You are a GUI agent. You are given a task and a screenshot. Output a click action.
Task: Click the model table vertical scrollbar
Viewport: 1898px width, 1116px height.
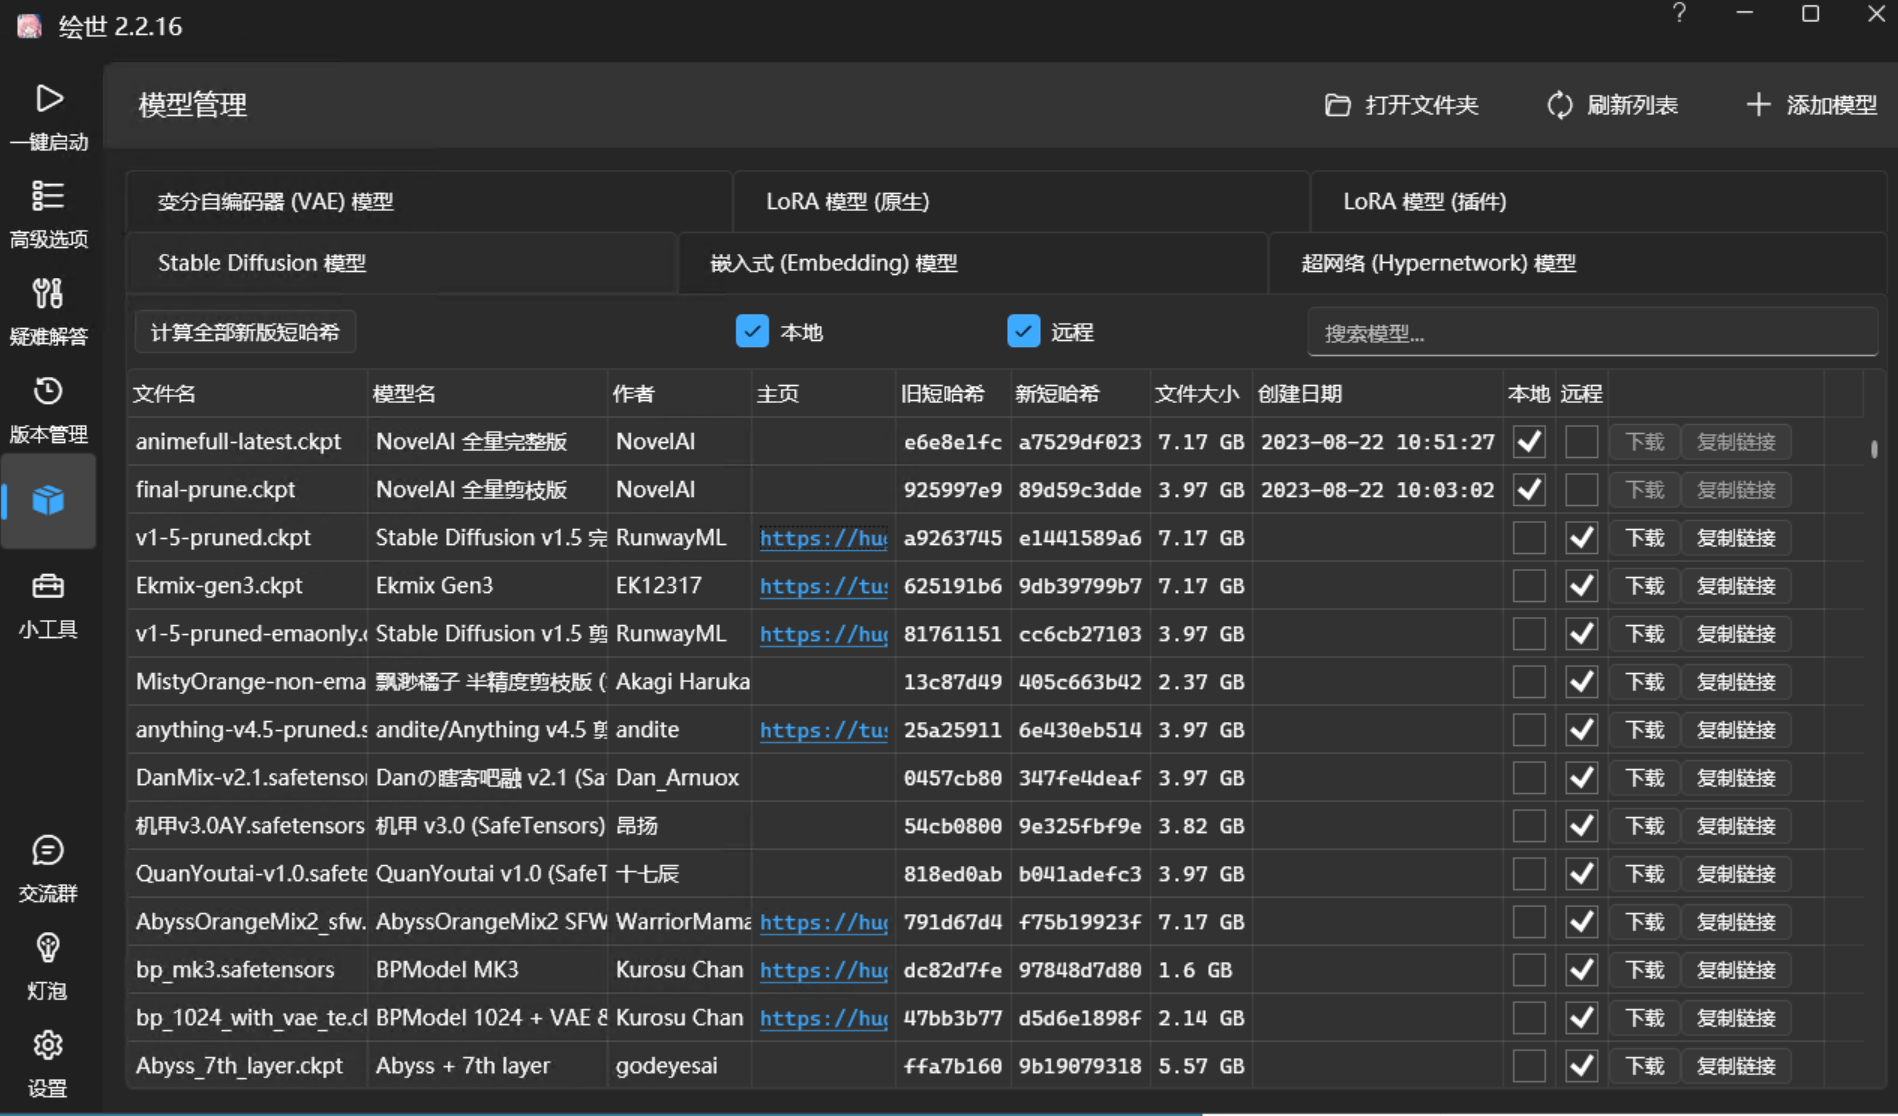coord(1874,449)
